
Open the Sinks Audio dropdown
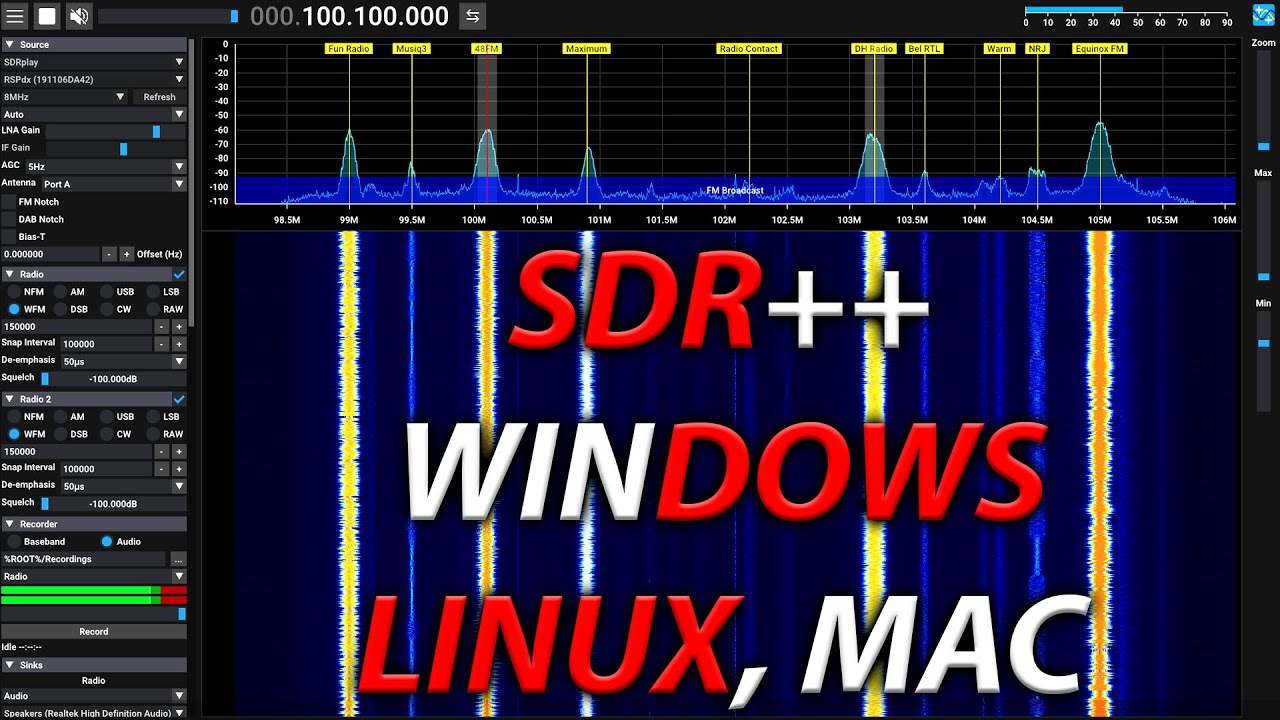tap(94, 696)
